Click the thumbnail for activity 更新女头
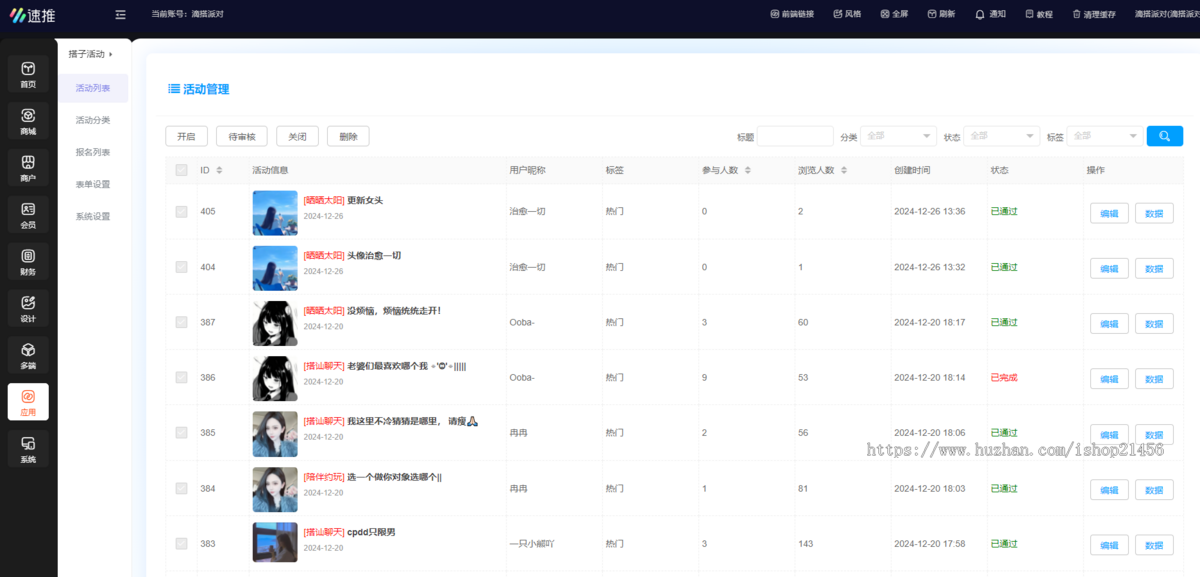Viewport: 1200px width, 577px height. (275, 212)
